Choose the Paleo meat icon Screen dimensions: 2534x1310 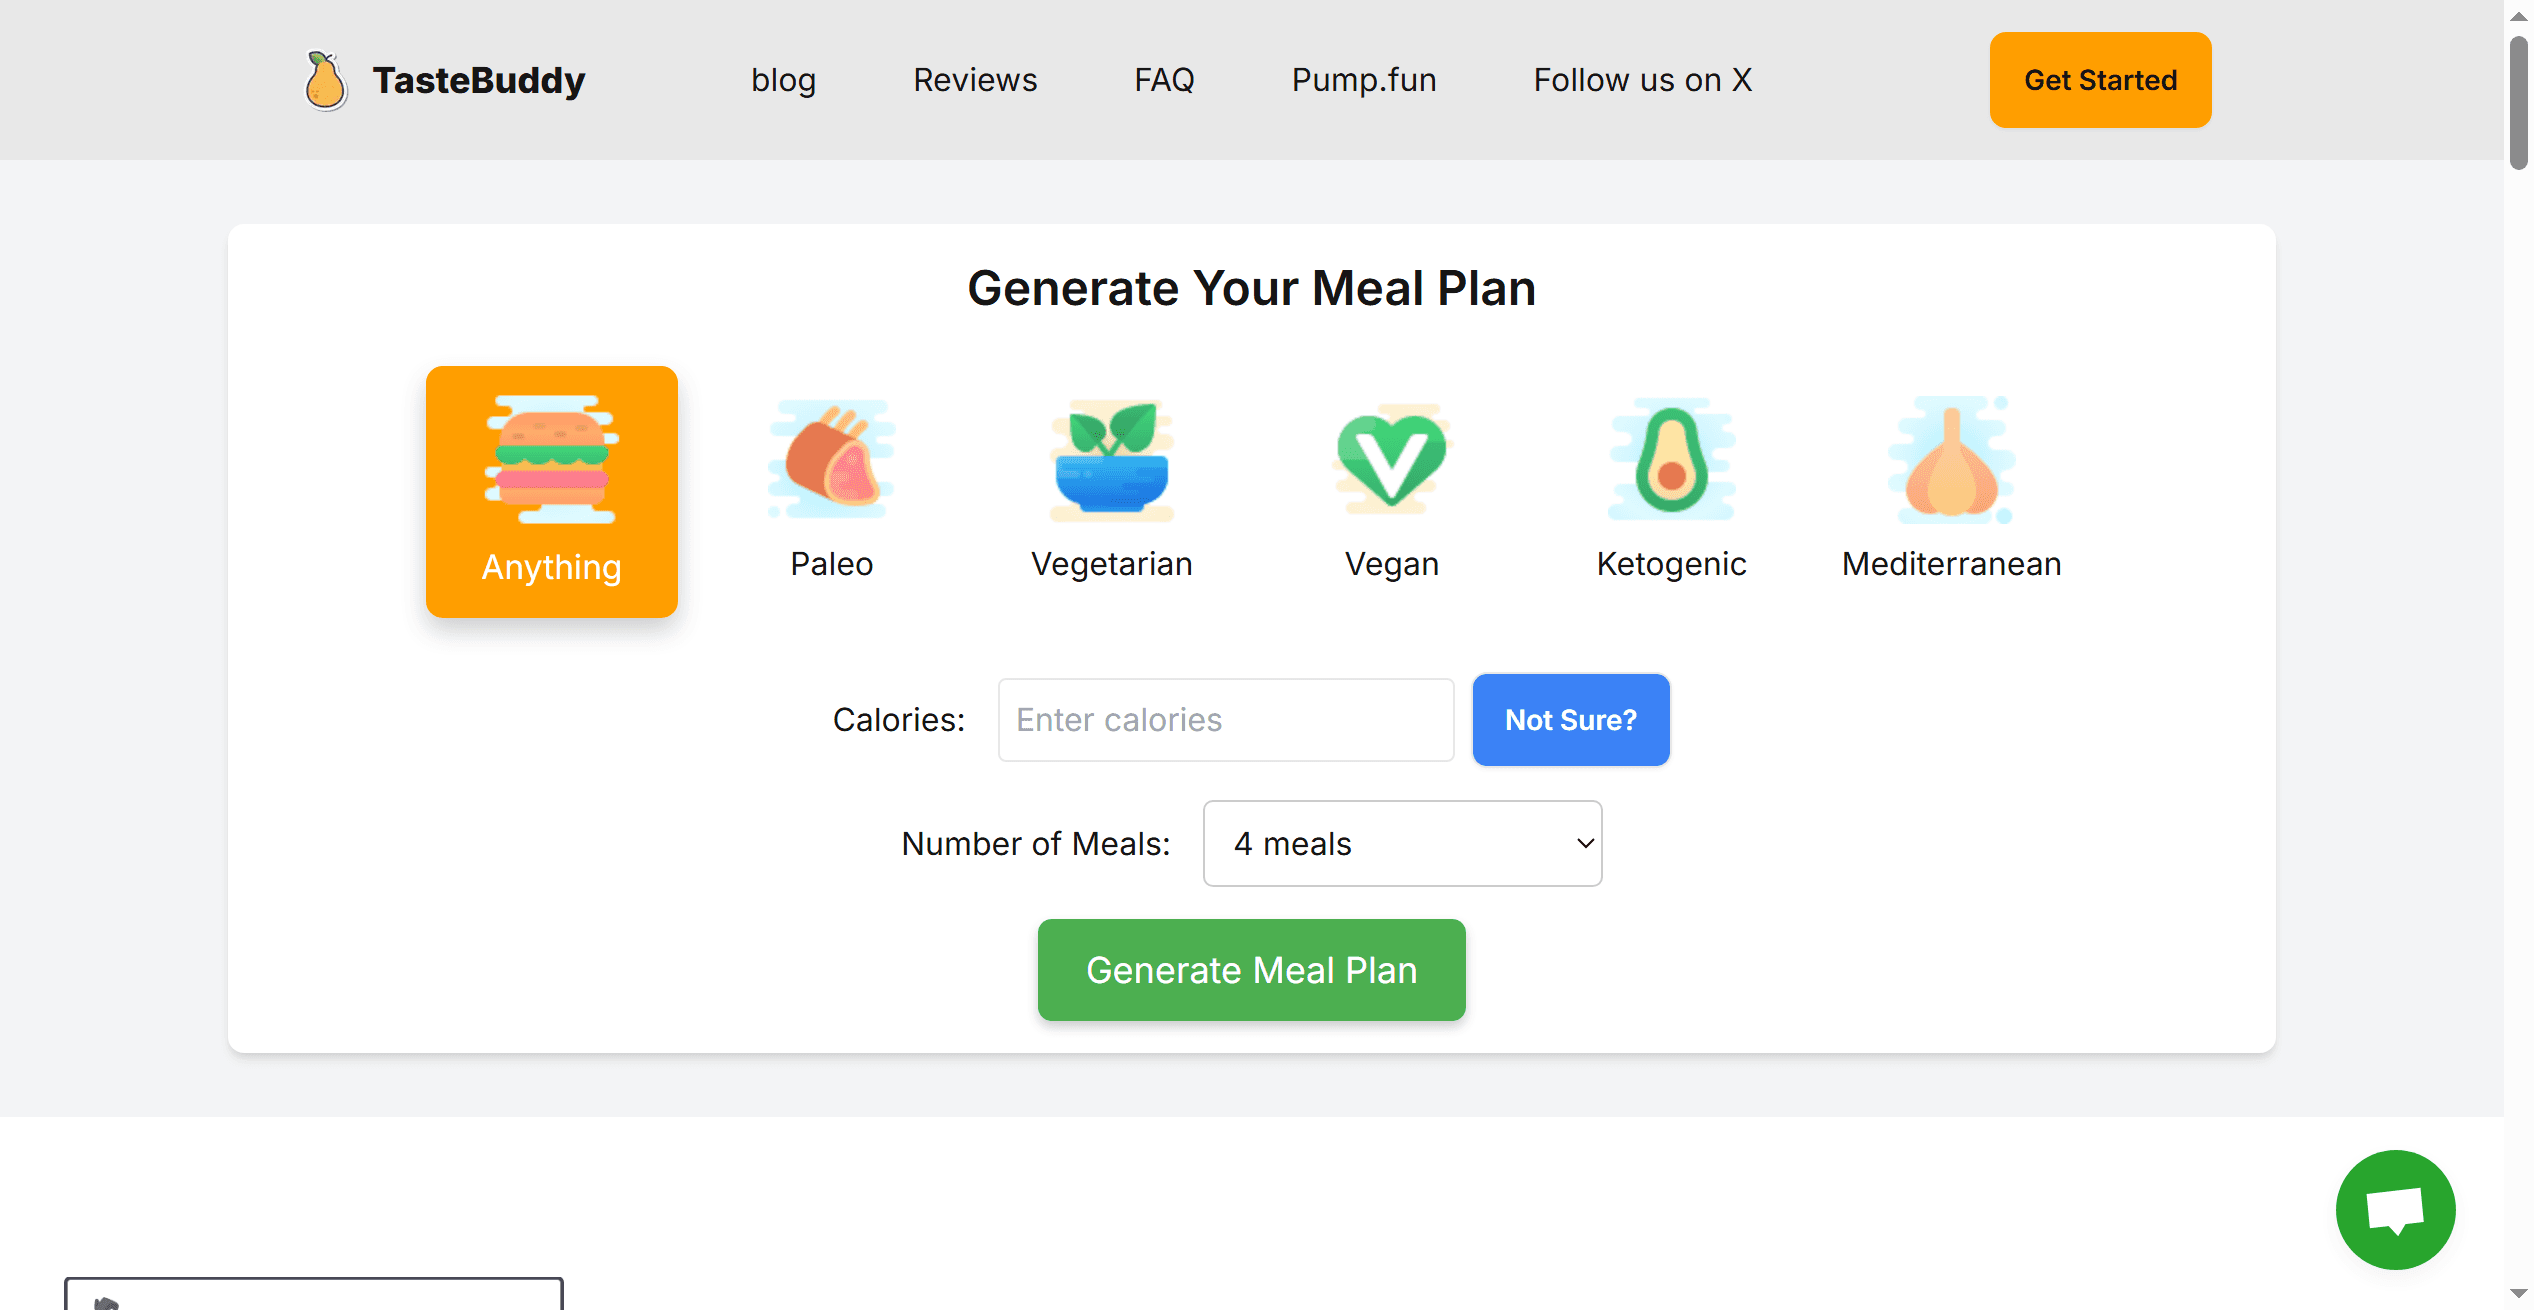click(x=831, y=460)
